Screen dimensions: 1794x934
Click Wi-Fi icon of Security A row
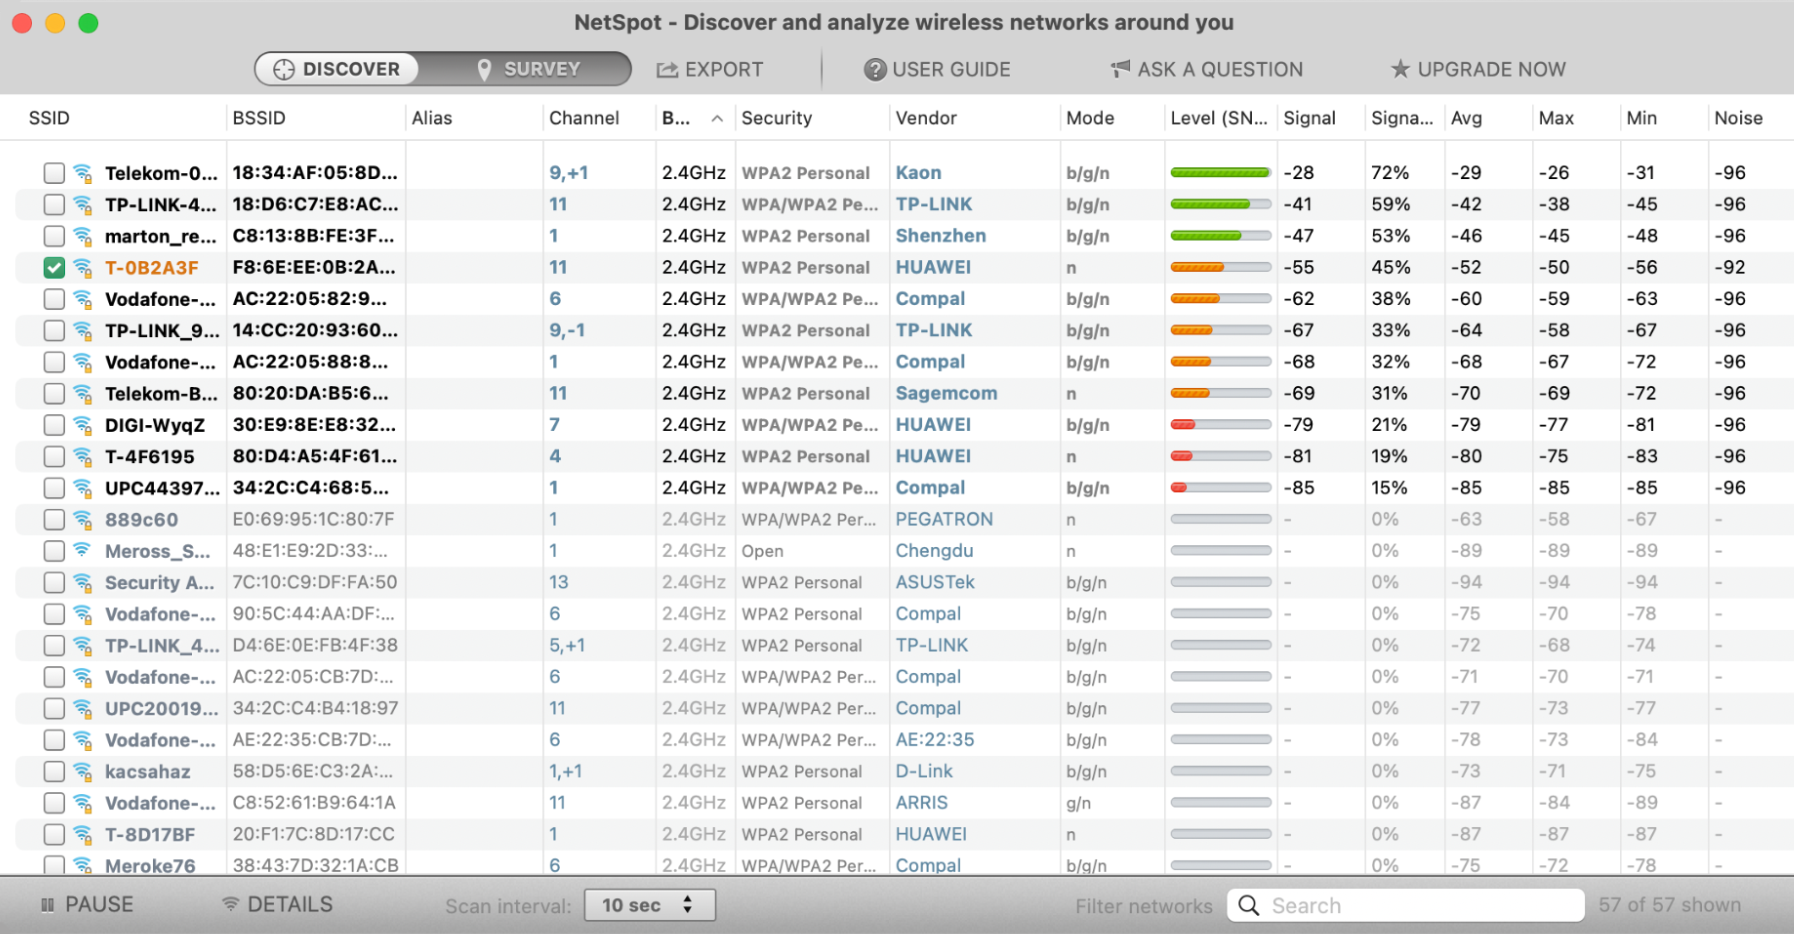(83, 583)
